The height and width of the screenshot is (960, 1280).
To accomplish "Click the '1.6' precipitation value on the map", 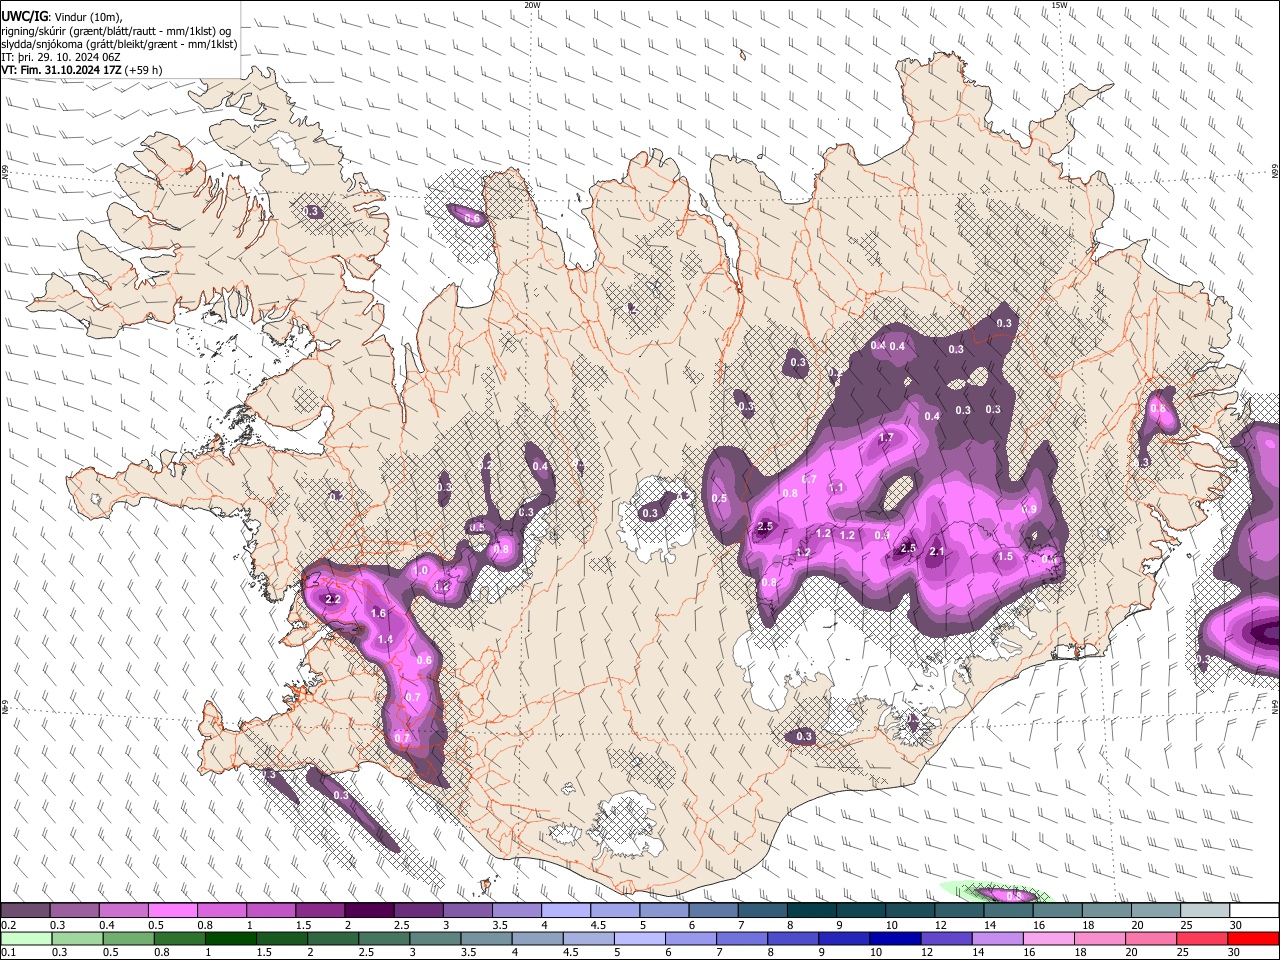I will tap(378, 614).
